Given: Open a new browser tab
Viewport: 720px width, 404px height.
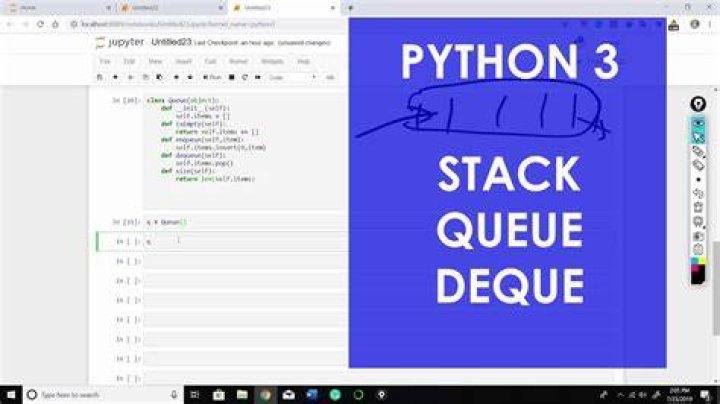Looking at the screenshot, I should pyautogui.click(x=351, y=8).
